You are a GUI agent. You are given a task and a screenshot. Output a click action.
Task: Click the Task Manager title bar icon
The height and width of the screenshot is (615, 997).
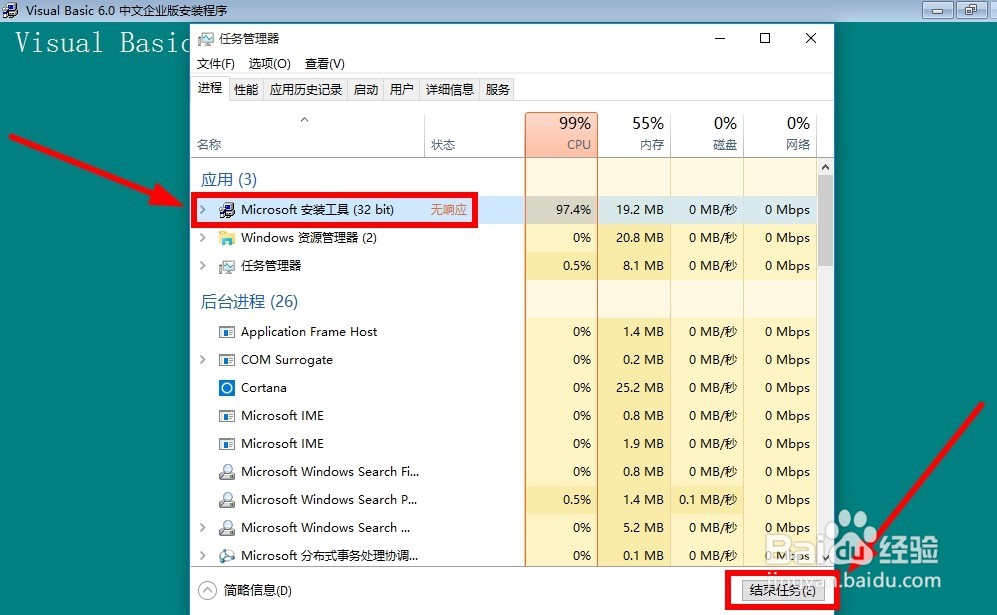[x=206, y=39]
